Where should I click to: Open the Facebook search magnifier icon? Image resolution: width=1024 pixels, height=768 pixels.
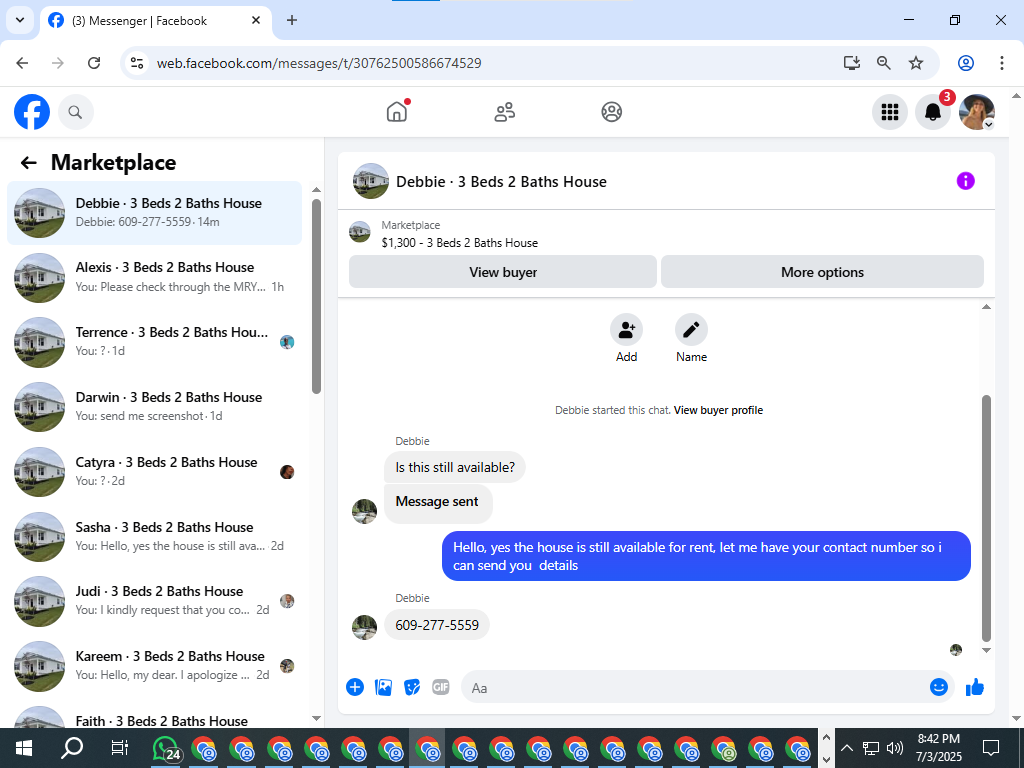pos(76,112)
